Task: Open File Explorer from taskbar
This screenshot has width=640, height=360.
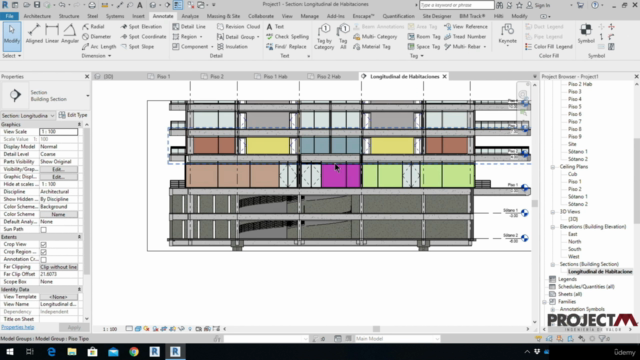Action: pos(72,352)
